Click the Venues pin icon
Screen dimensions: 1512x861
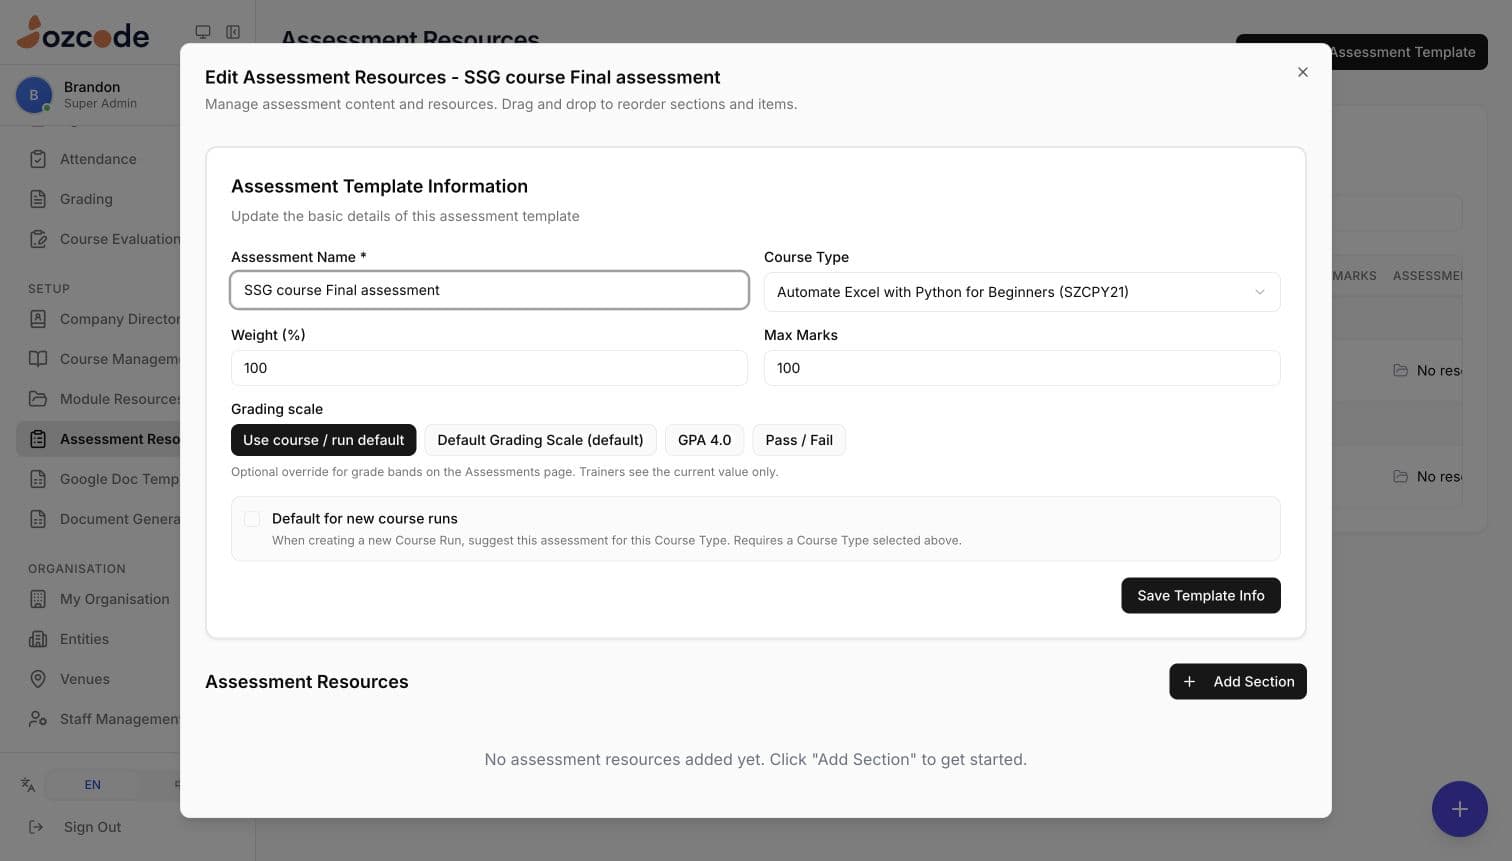coord(38,679)
